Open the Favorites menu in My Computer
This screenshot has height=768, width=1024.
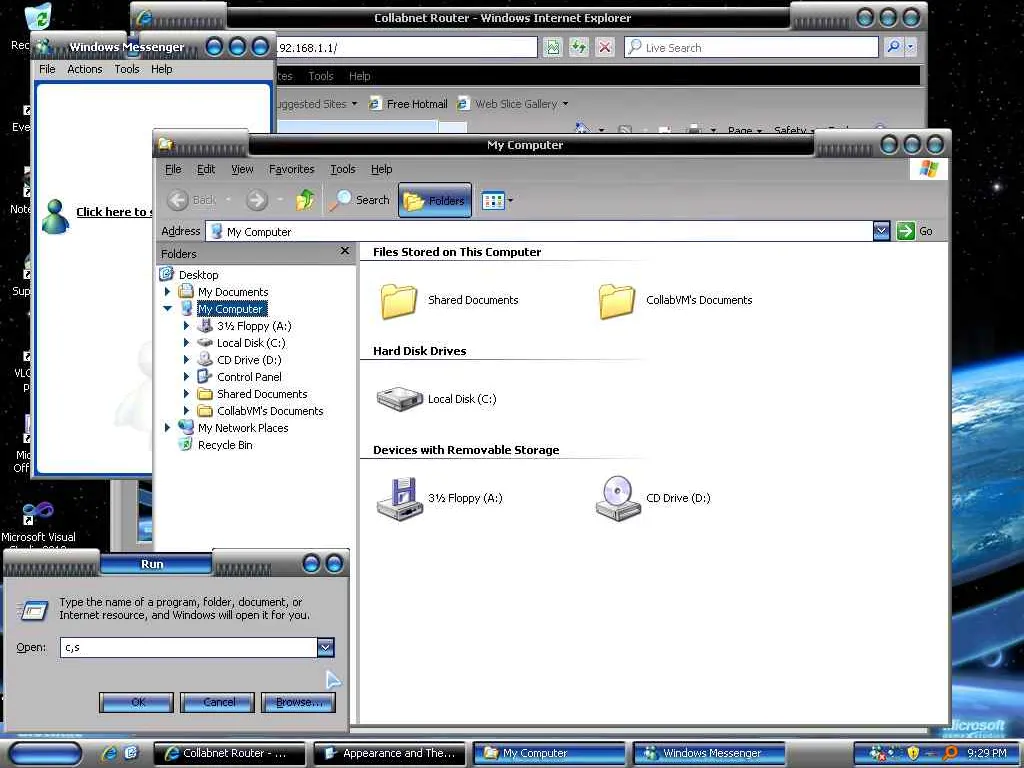[291, 169]
